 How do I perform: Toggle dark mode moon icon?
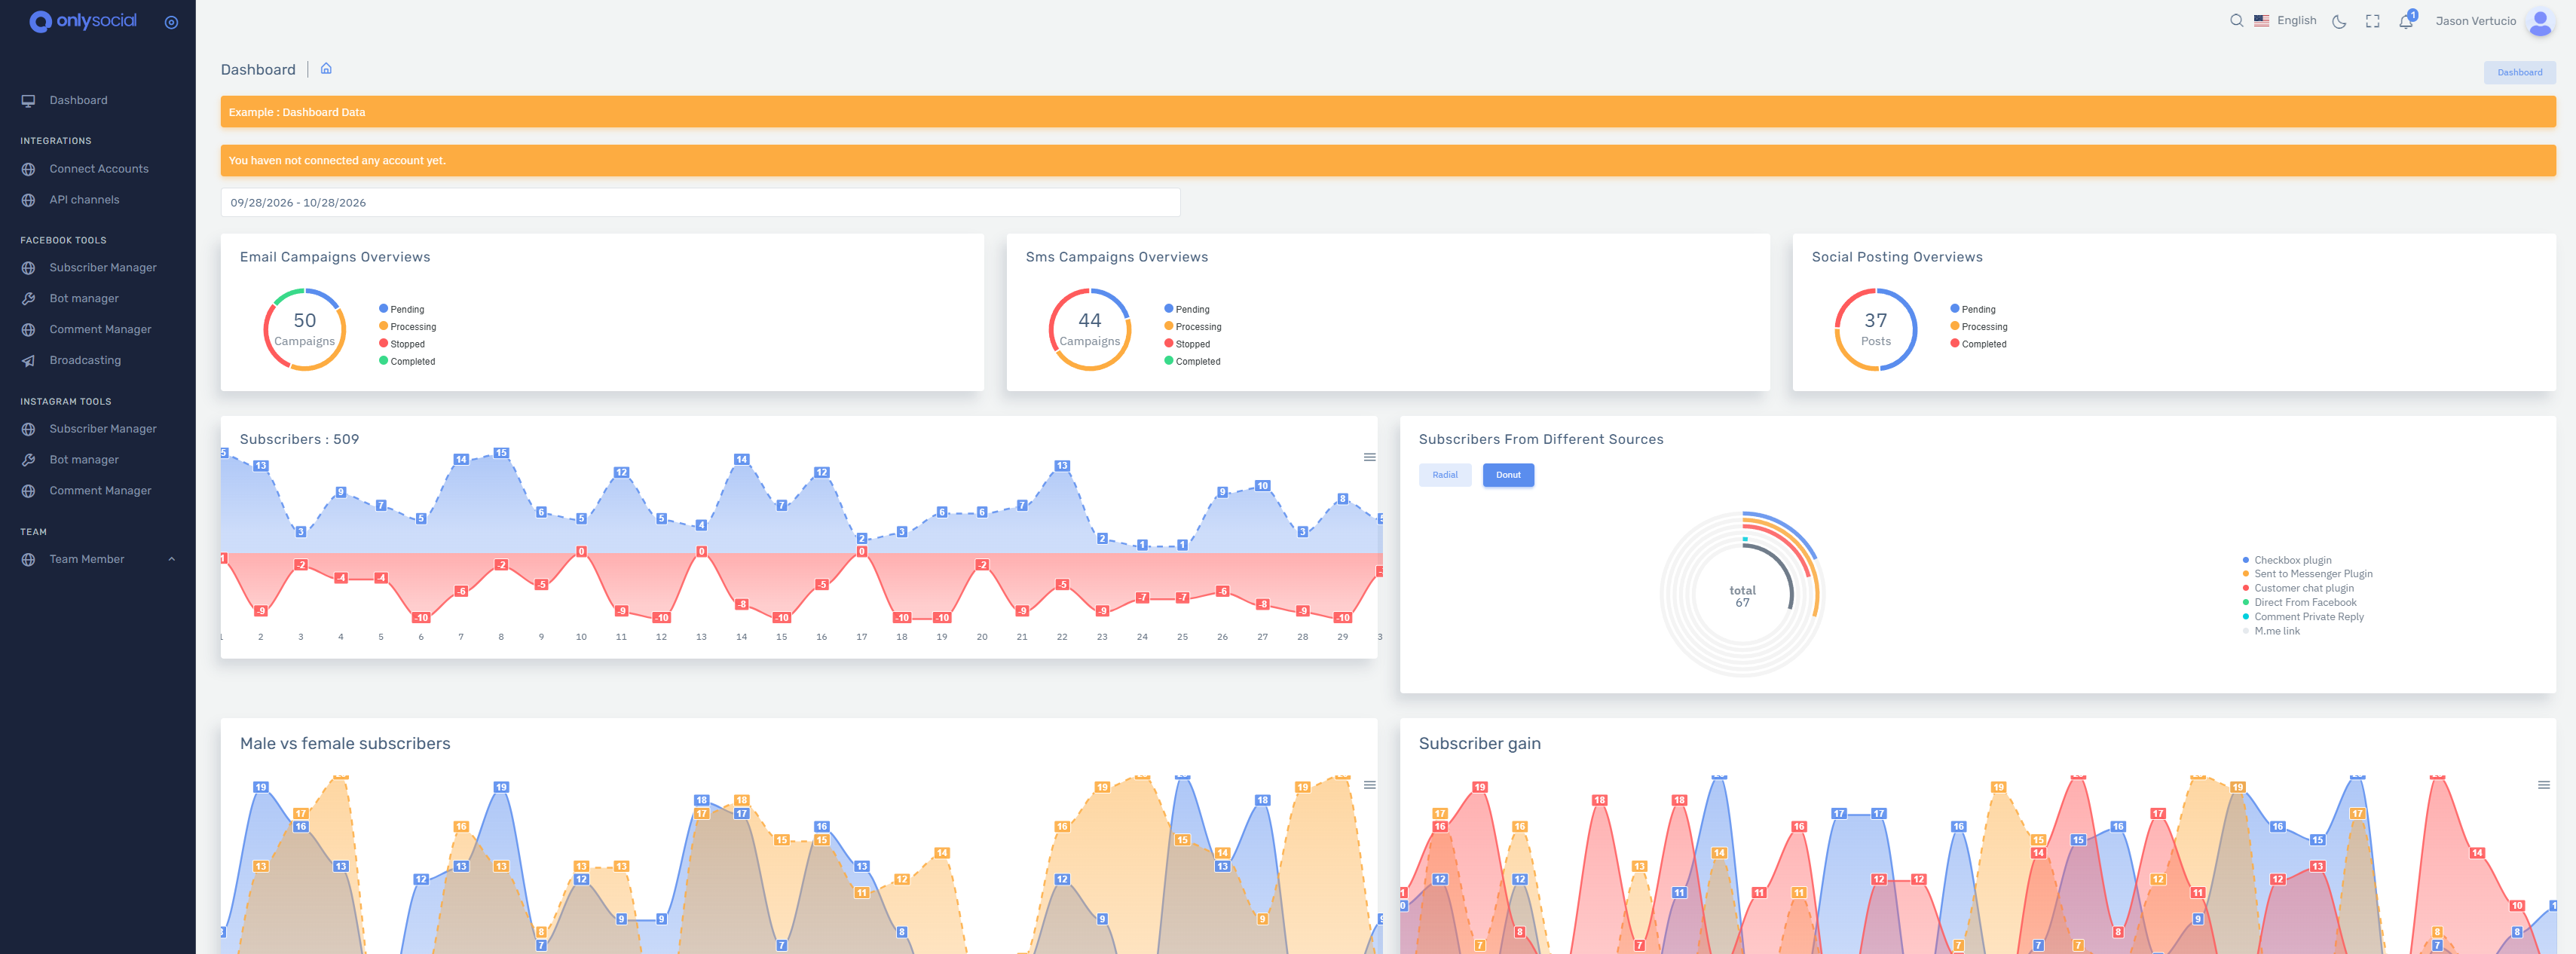[2339, 21]
